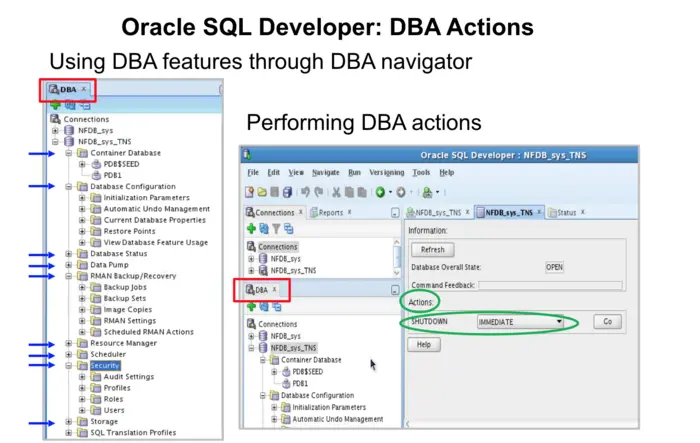The width and height of the screenshot is (700, 443).
Task: Expand the Storage node
Action: [x=68, y=422]
